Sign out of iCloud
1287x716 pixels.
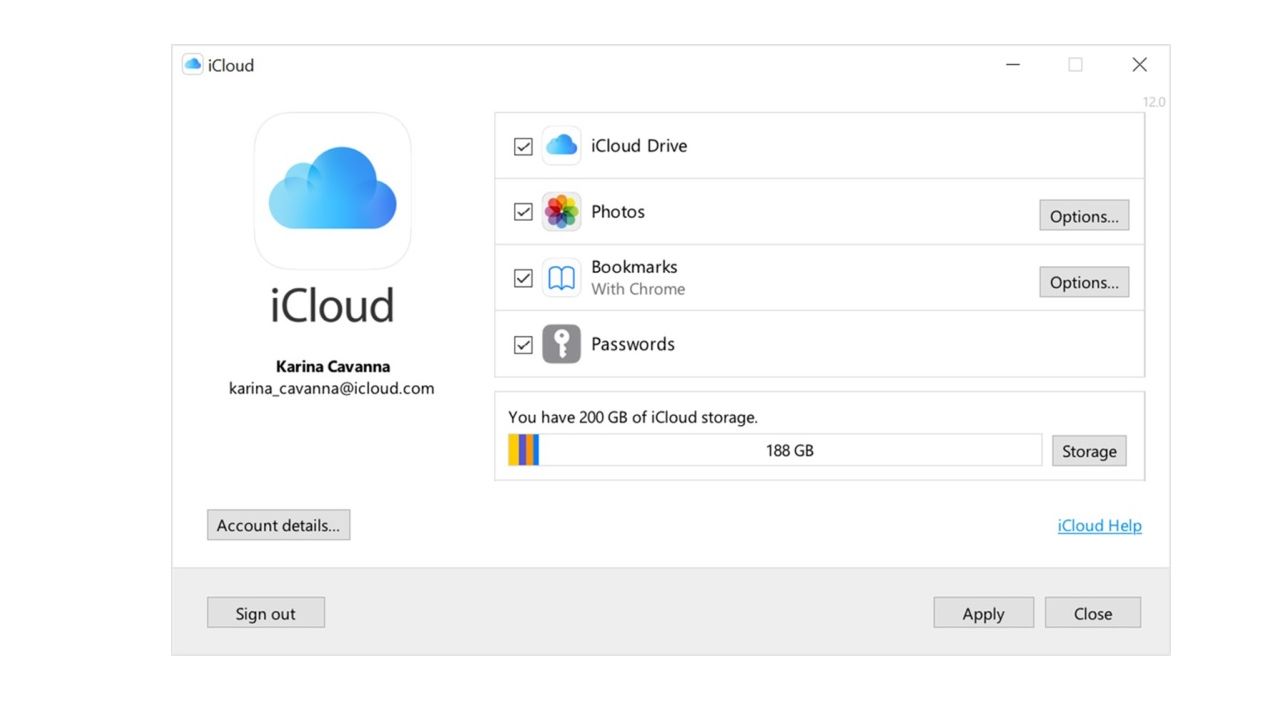click(265, 612)
